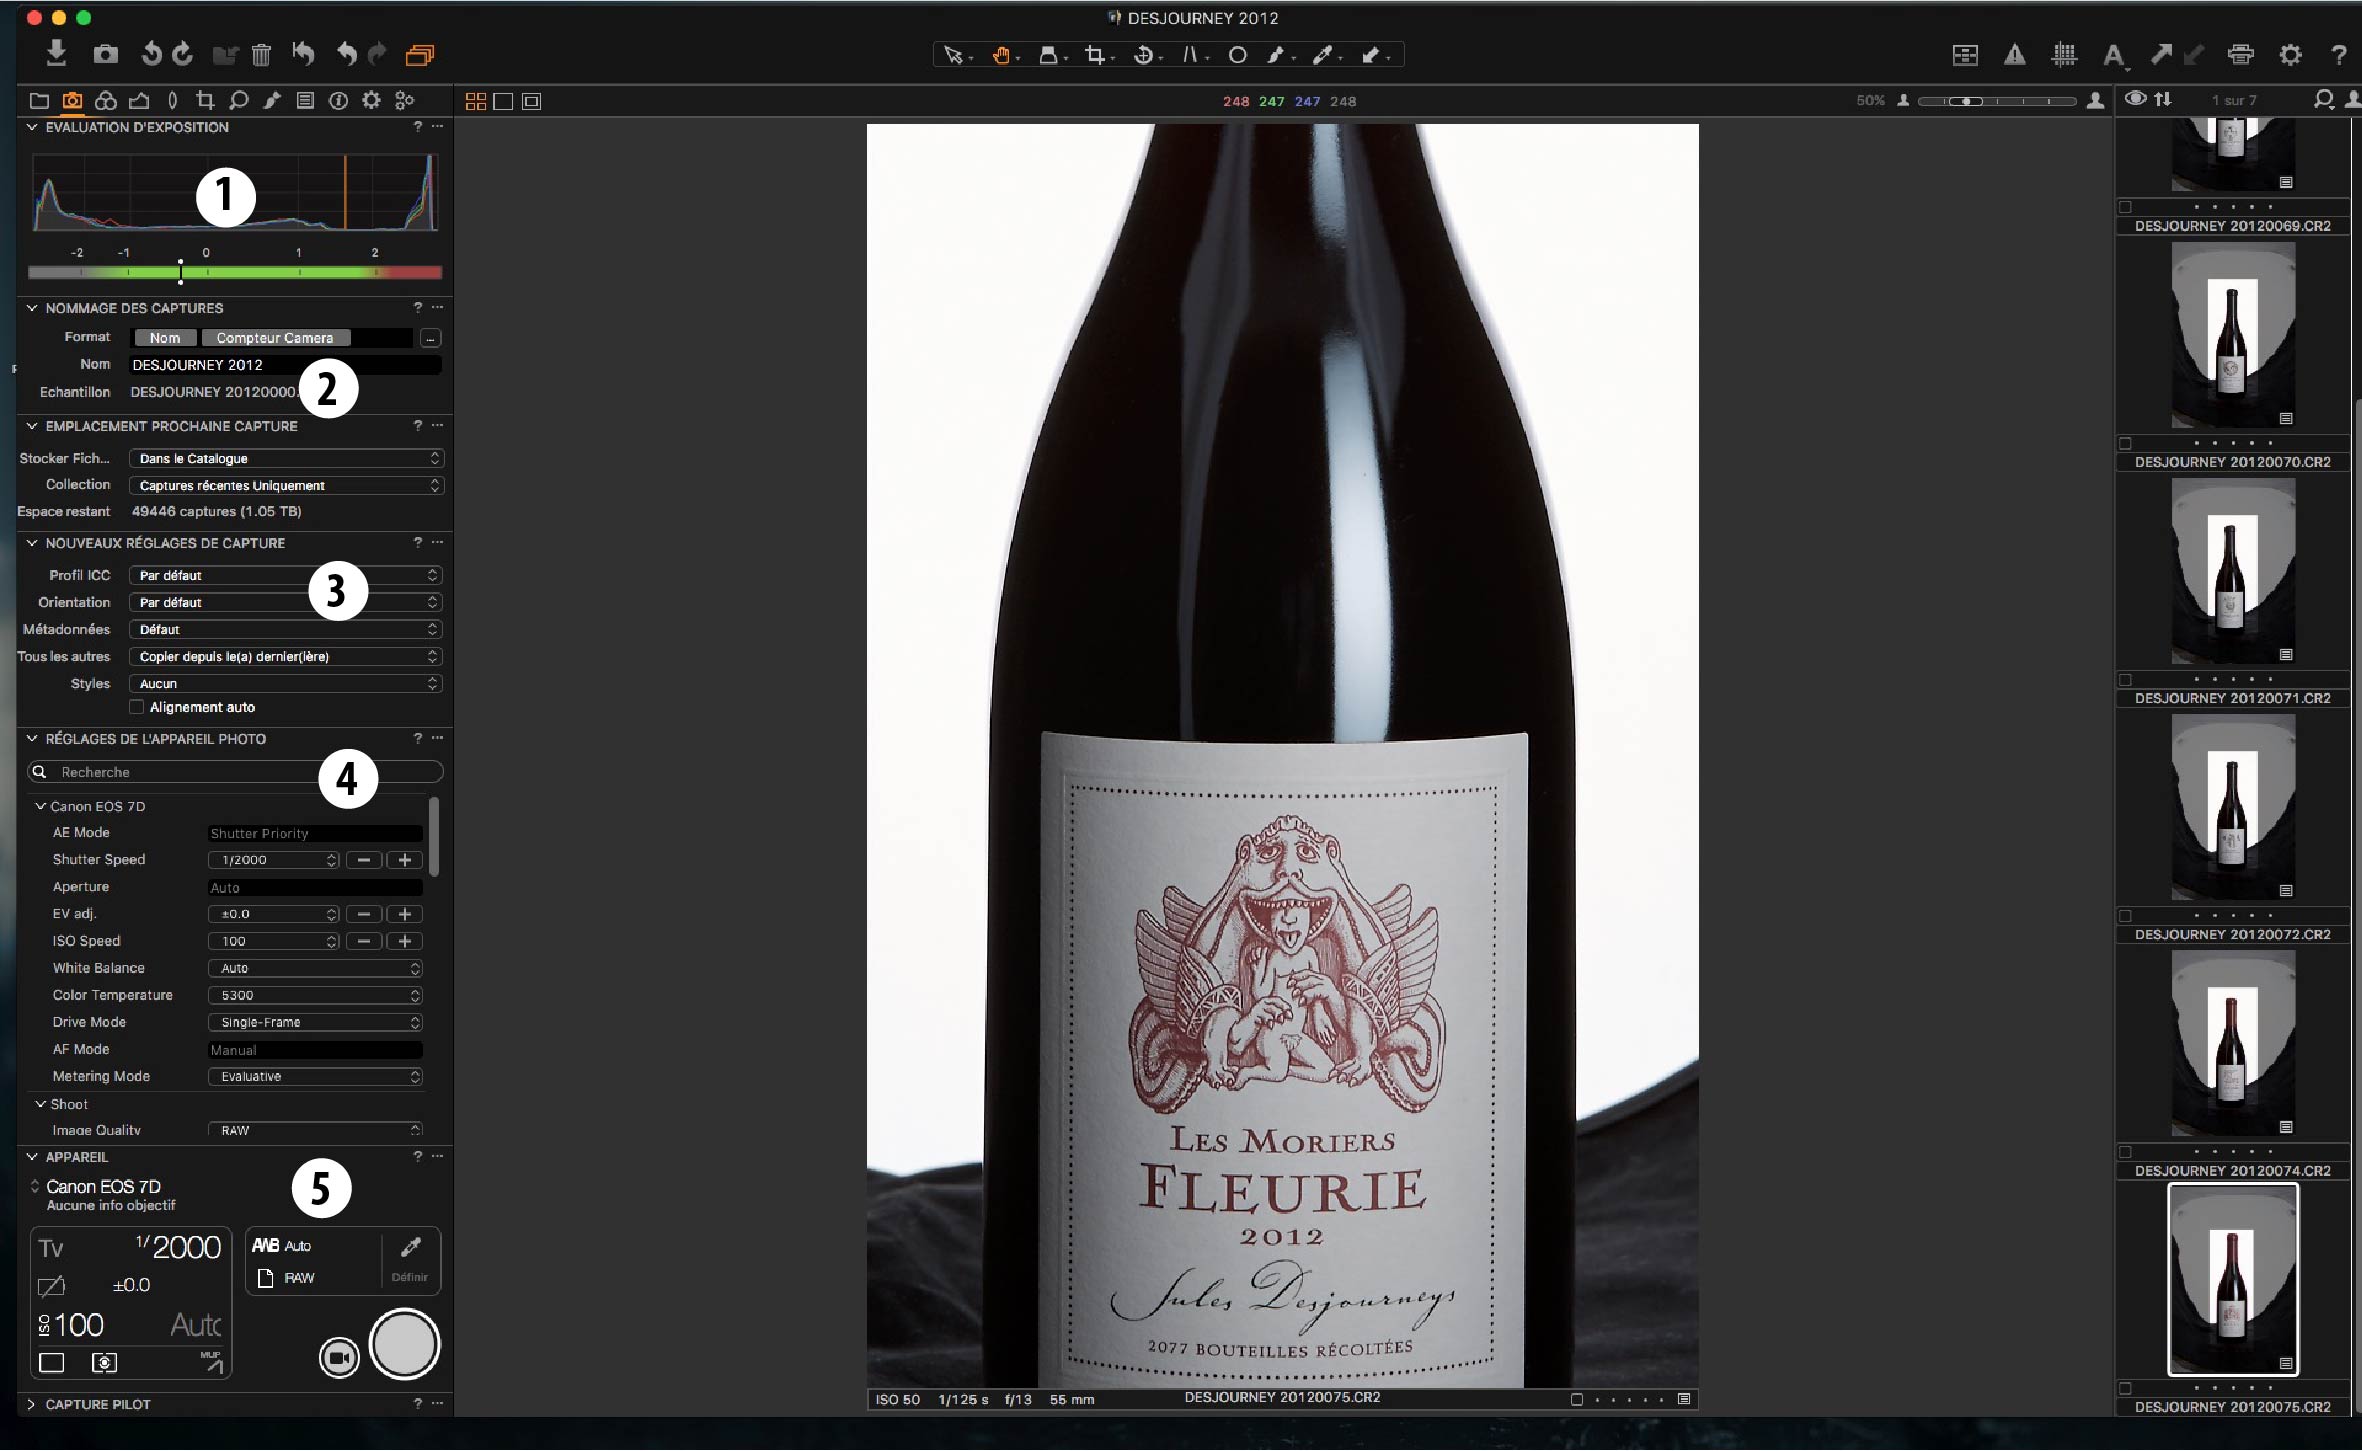Select the DESJOURNEY 20120075.CR2 thumbnail
The width and height of the screenshot is (2362, 1451).
pyautogui.click(x=2232, y=1280)
